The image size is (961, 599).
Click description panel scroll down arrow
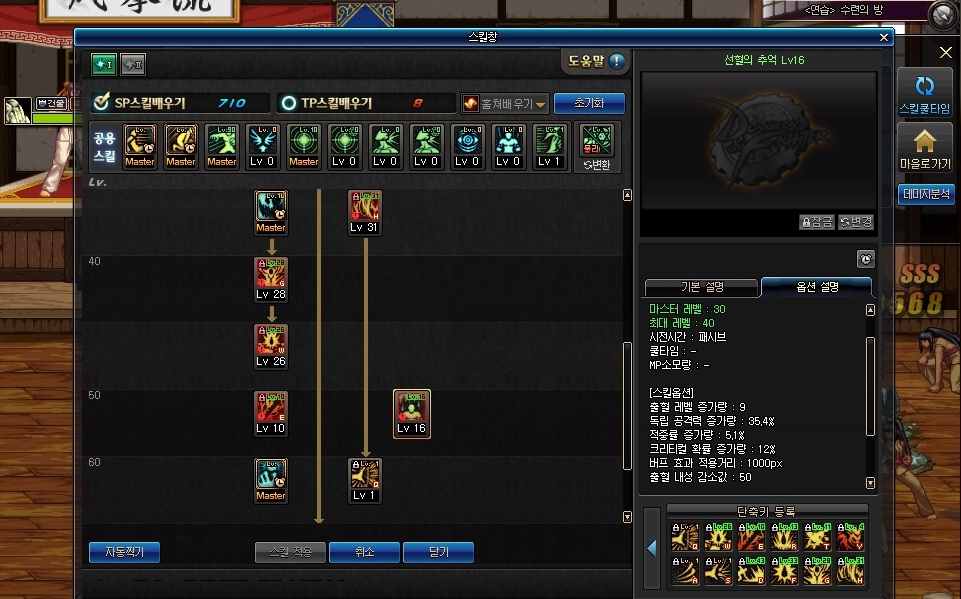point(870,483)
